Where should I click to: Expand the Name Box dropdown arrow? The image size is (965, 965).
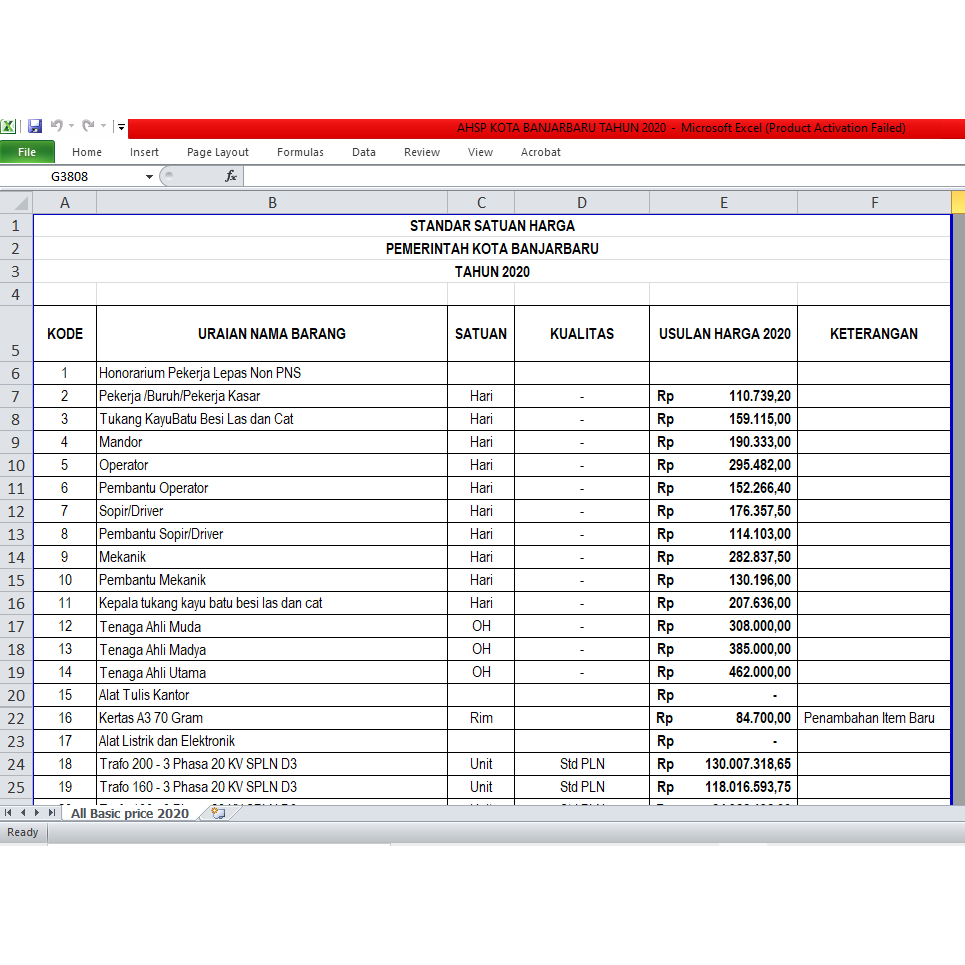click(149, 177)
